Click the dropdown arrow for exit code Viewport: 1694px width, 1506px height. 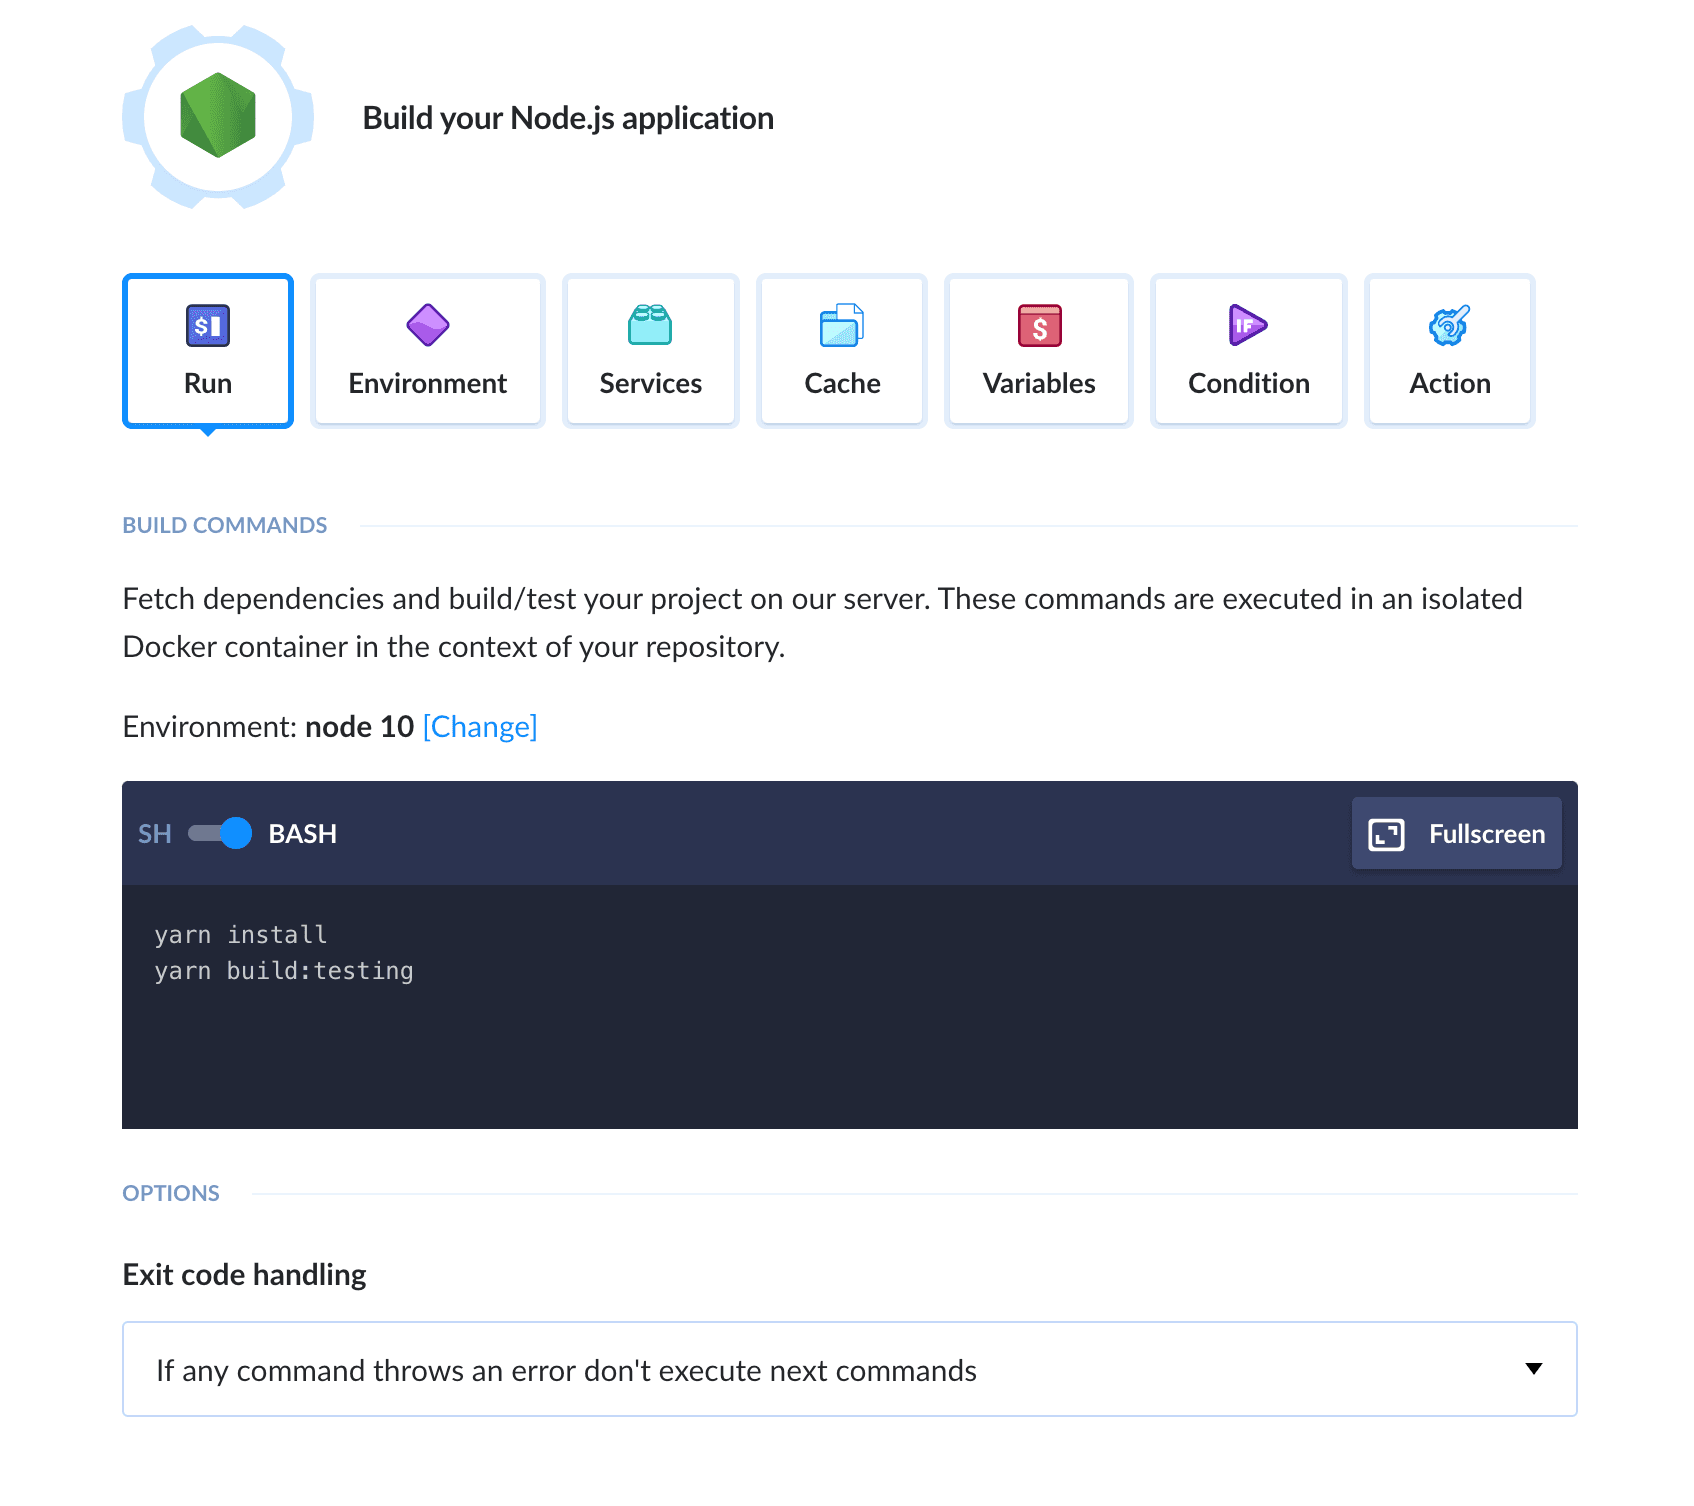click(1533, 1369)
